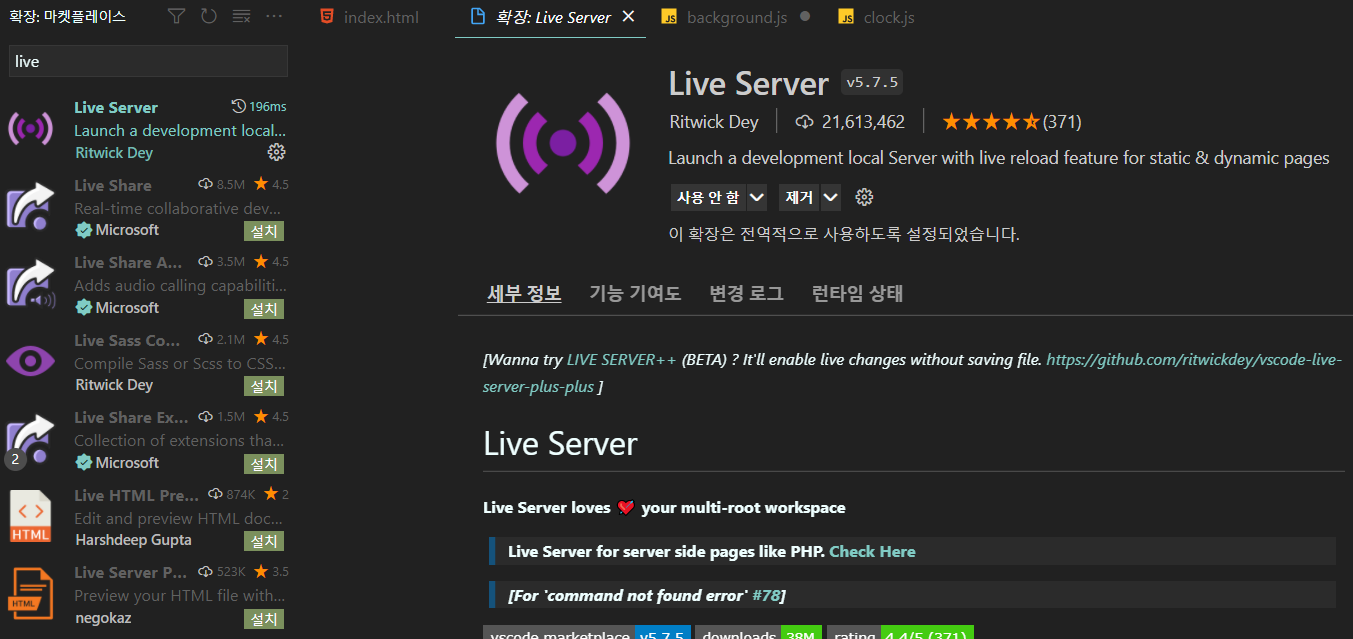Open manage gear for Live Server in list
The image size is (1353, 639).
point(277,152)
